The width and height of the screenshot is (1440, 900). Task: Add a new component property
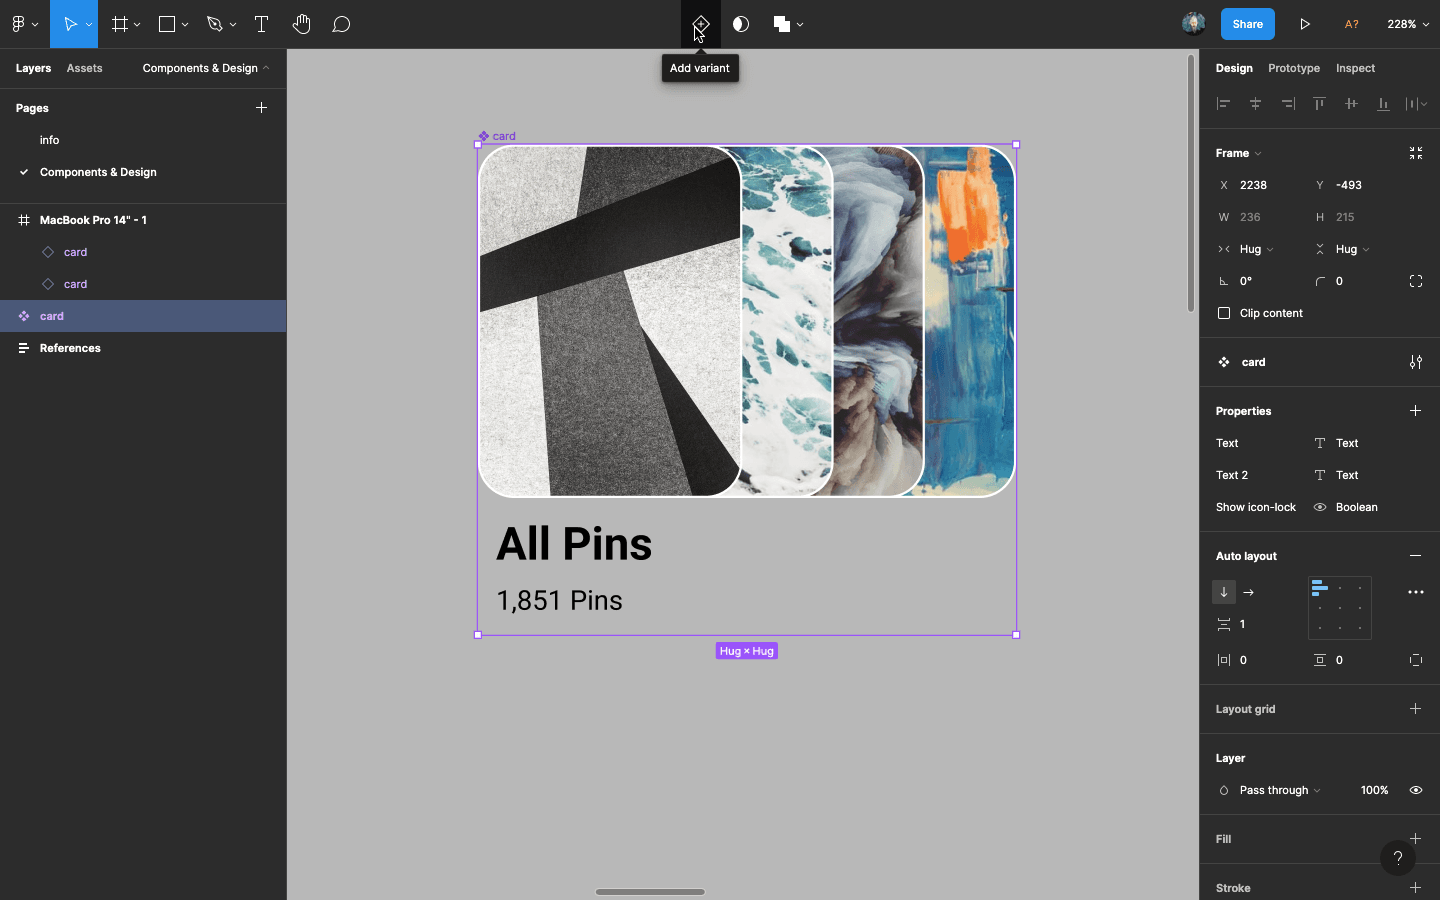1415,411
